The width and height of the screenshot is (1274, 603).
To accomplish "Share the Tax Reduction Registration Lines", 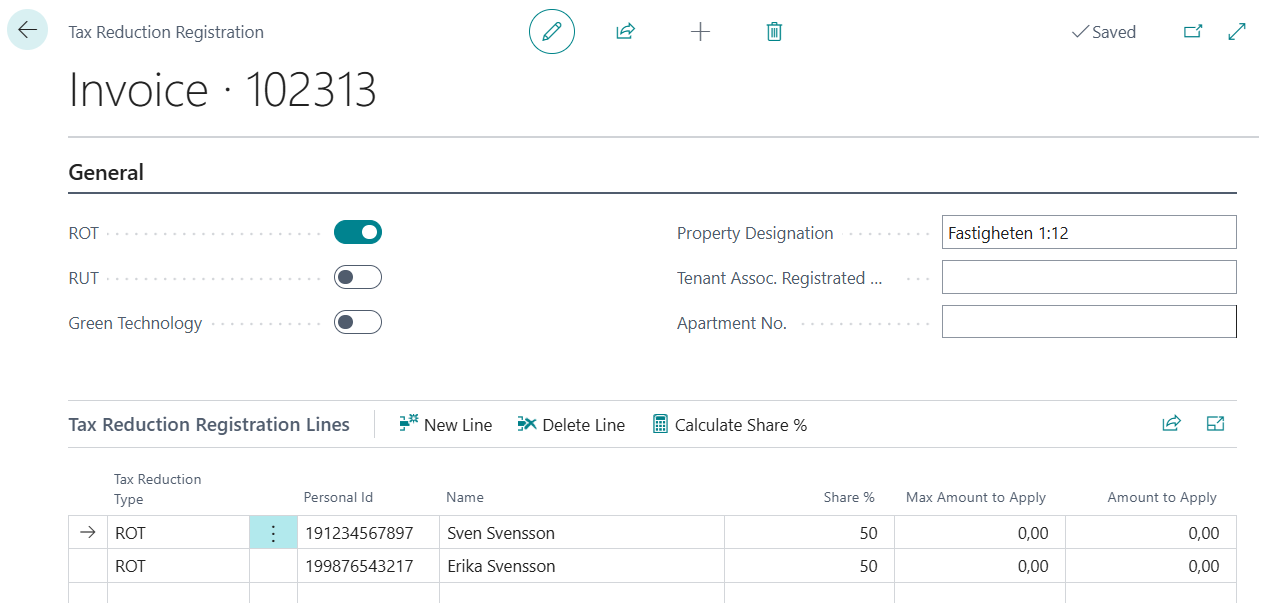I will coord(1171,424).
